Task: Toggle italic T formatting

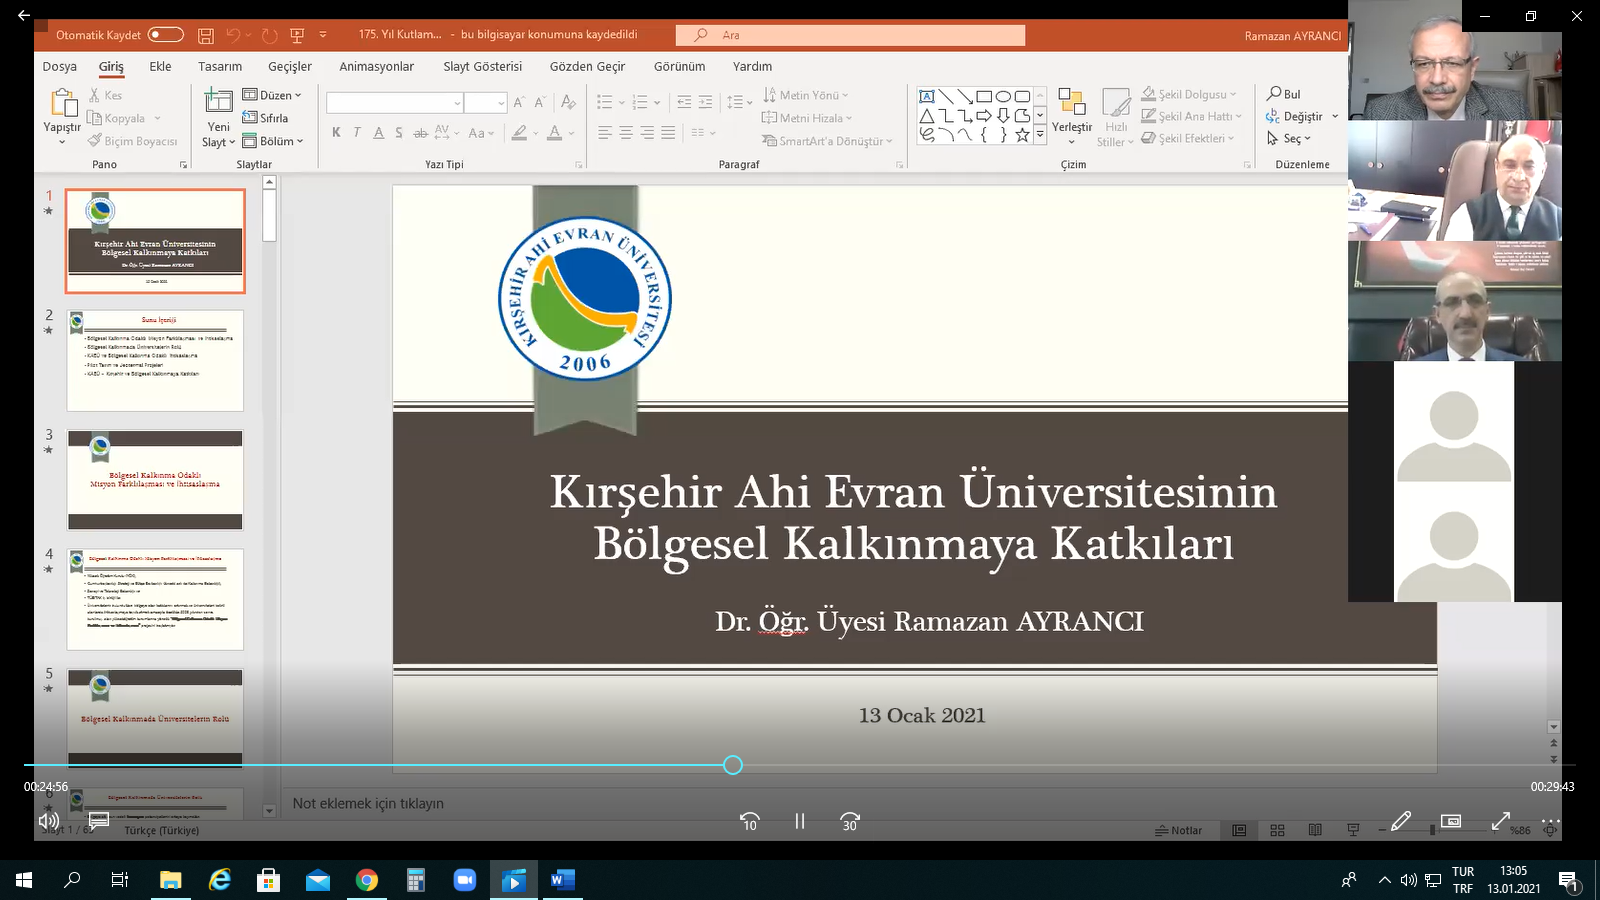Action: [357, 132]
